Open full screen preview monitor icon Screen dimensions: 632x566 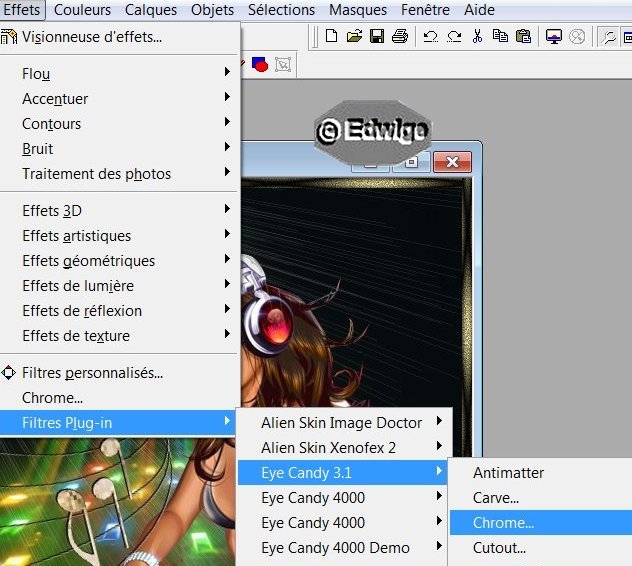tap(554, 37)
